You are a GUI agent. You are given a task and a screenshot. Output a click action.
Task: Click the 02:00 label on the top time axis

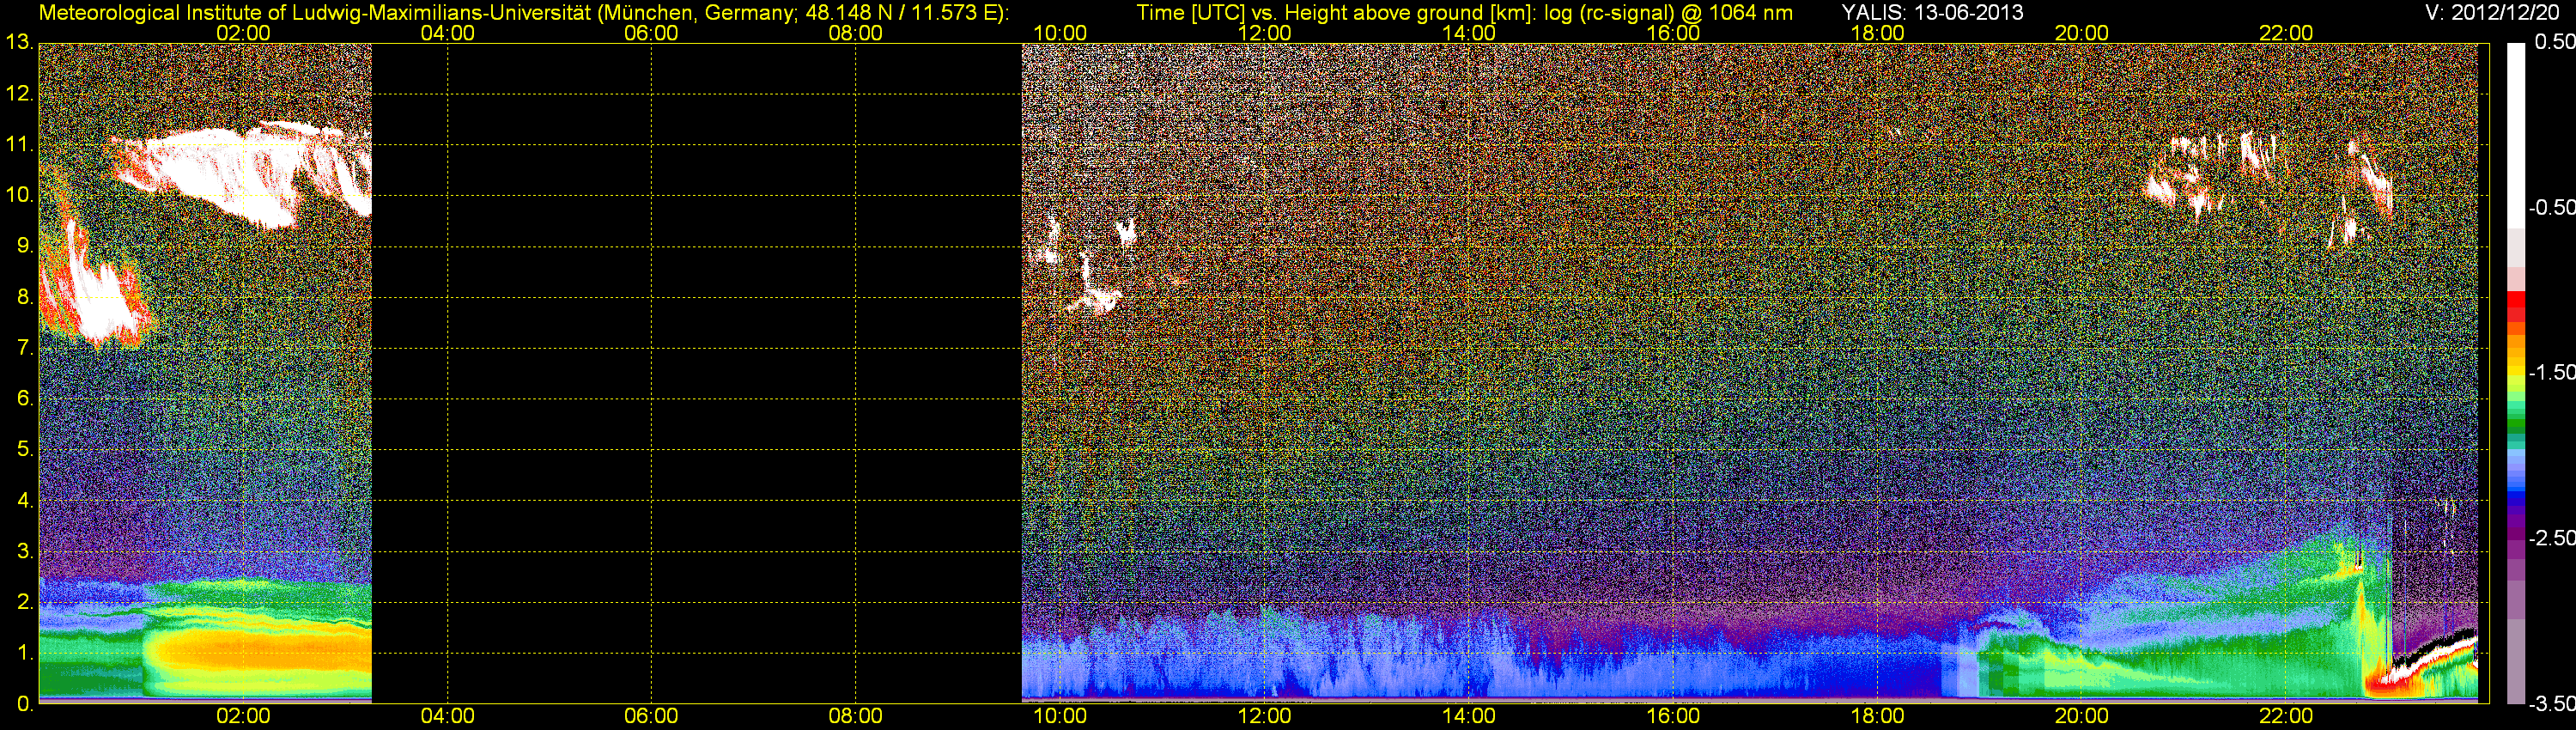tap(243, 33)
